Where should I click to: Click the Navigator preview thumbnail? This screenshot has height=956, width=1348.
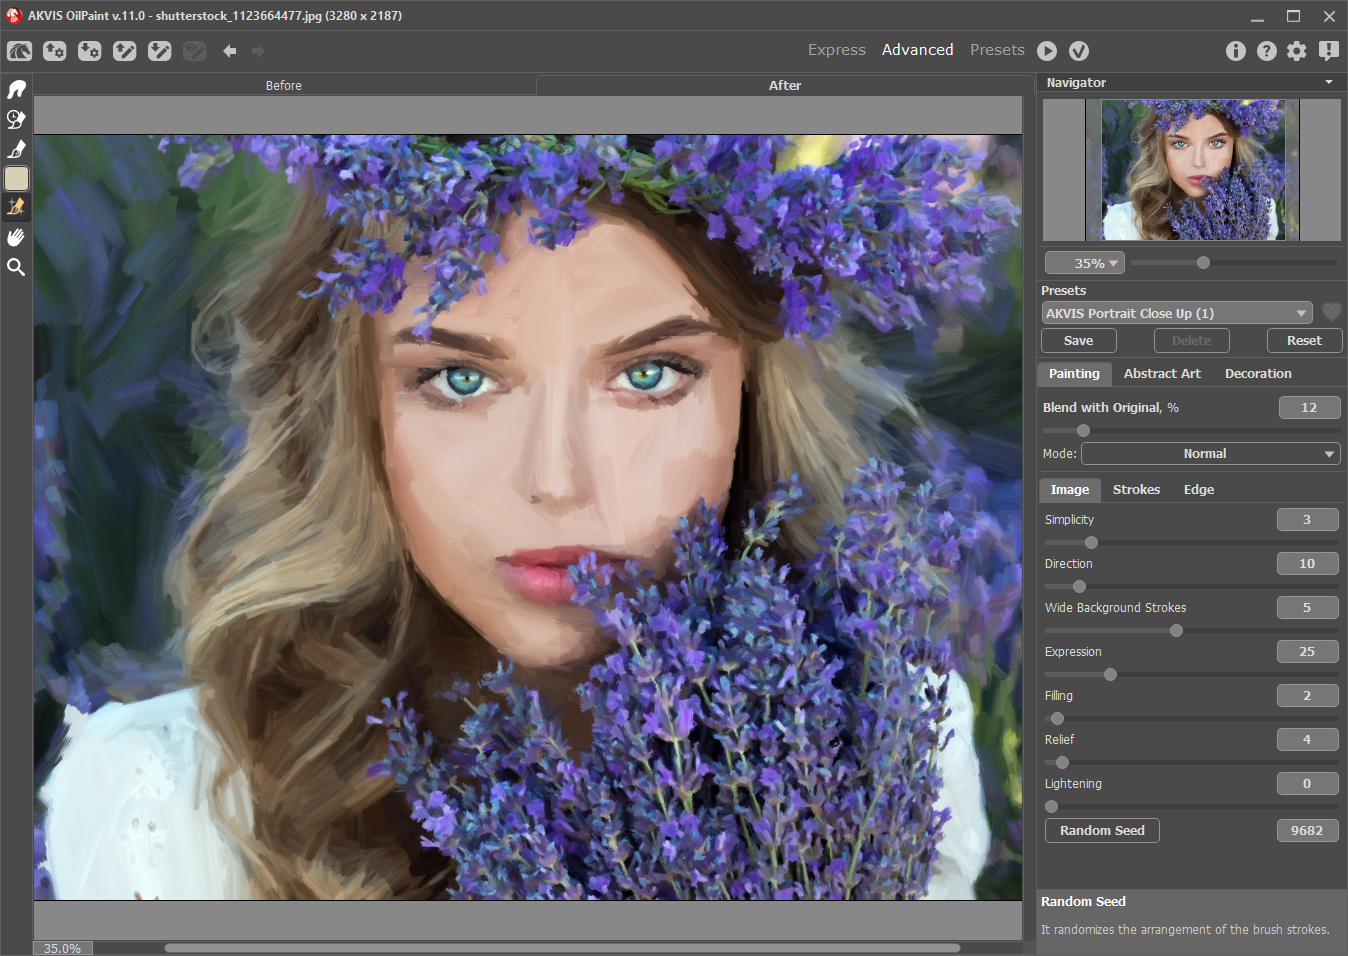1192,168
